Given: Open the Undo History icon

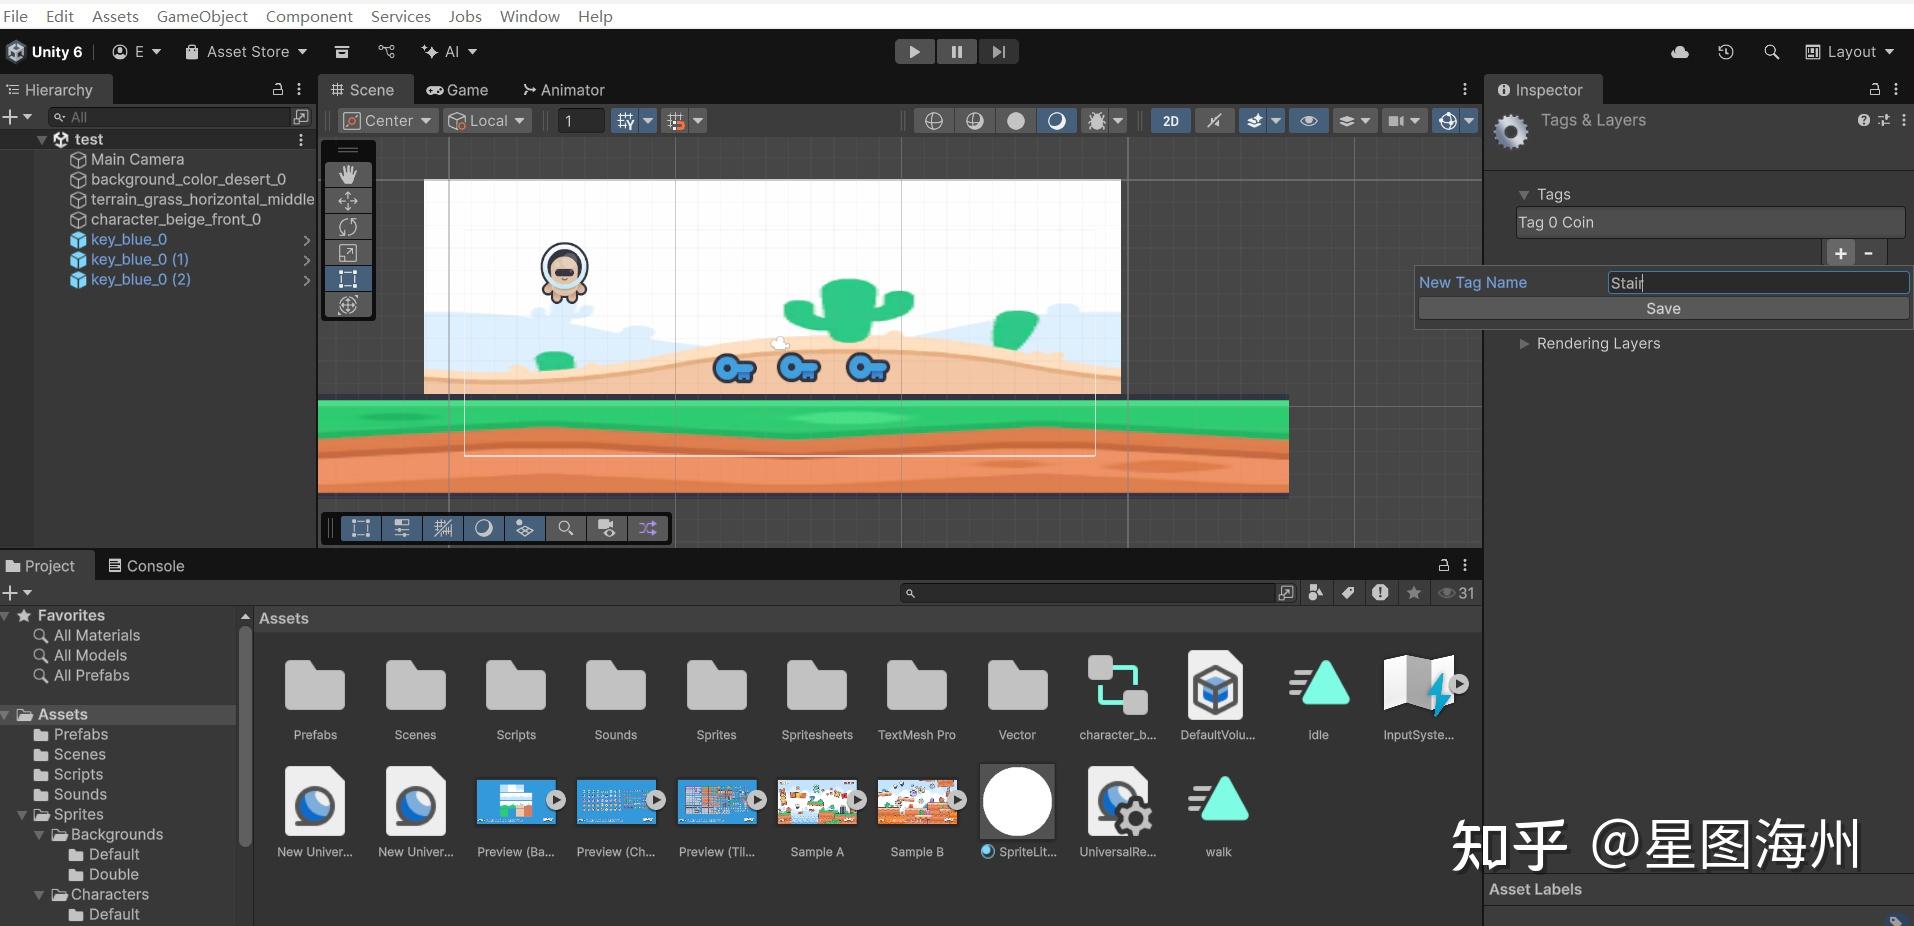Looking at the screenshot, I should 1725,52.
